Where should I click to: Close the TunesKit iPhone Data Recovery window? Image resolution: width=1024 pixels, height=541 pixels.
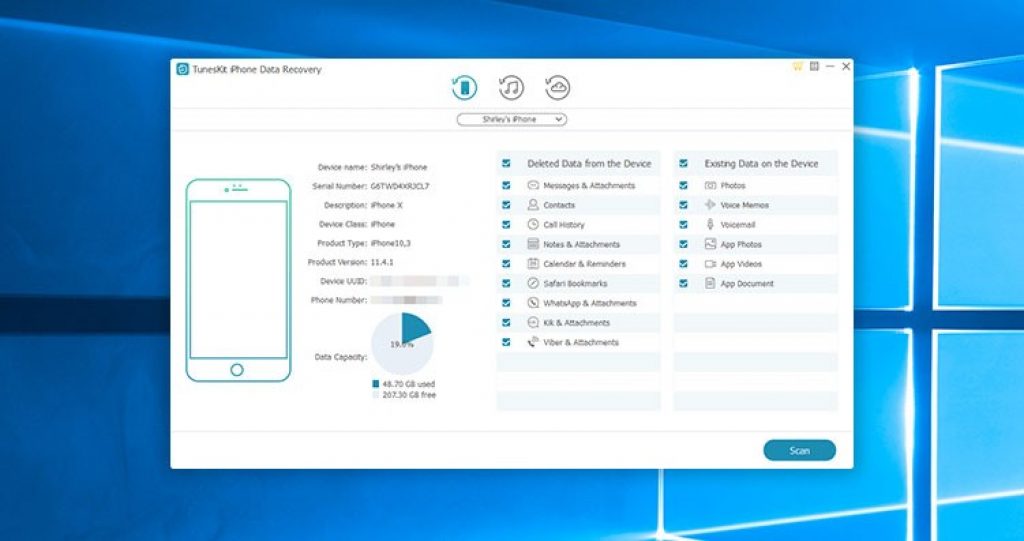click(846, 67)
